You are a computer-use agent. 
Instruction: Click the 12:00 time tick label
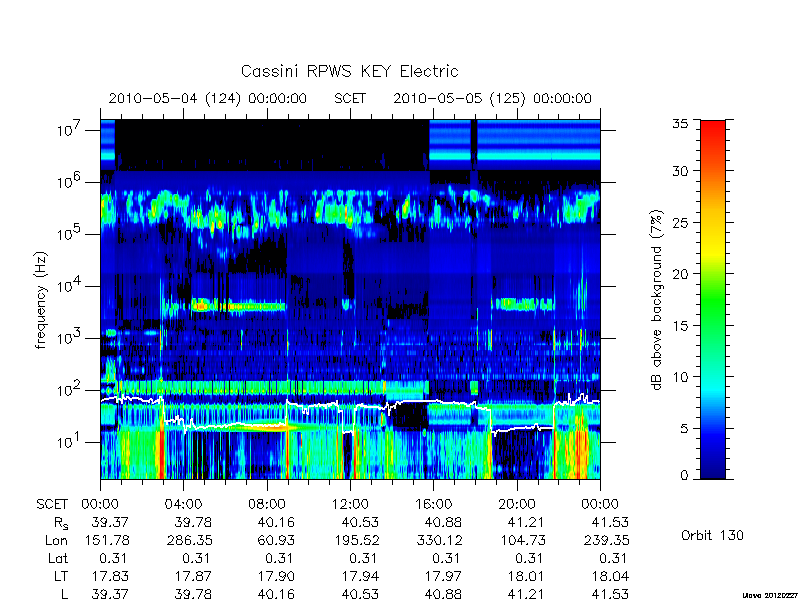click(351, 505)
